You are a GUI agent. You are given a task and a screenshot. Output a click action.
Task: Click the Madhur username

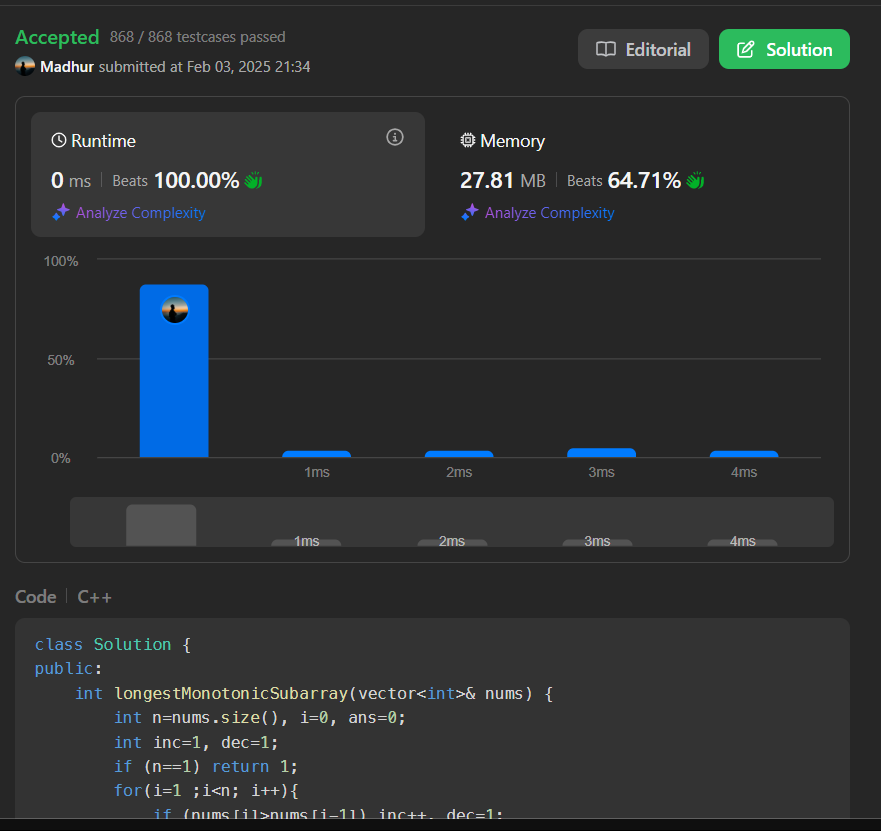[x=67, y=67]
